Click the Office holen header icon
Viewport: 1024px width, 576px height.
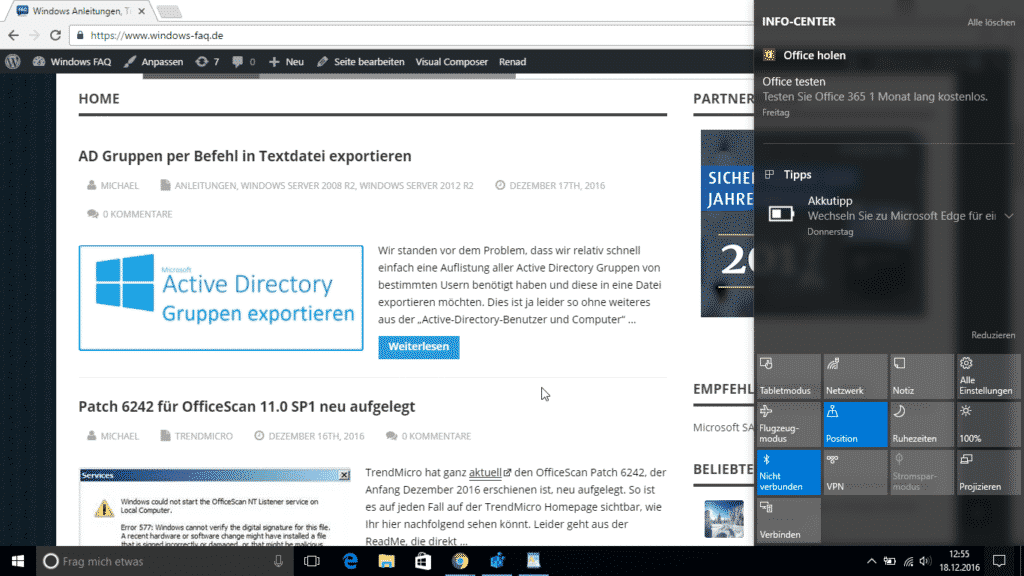pyautogui.click(x=769, y=56)
